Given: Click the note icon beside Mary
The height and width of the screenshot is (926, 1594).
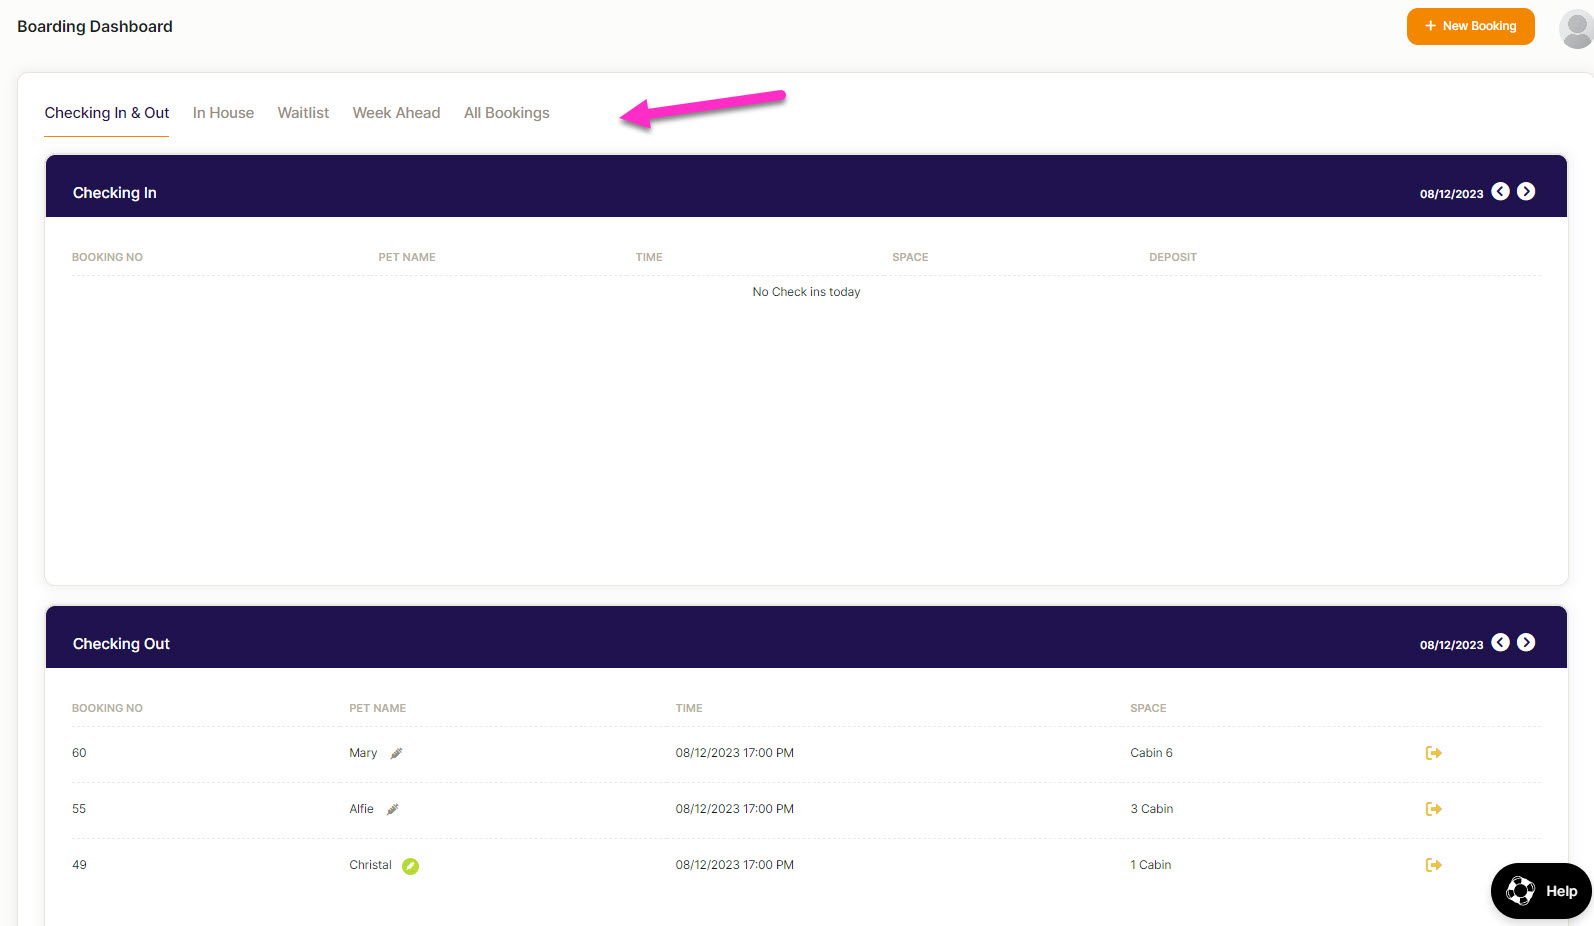Looking at the screenshot, I should tap(396, 753).
